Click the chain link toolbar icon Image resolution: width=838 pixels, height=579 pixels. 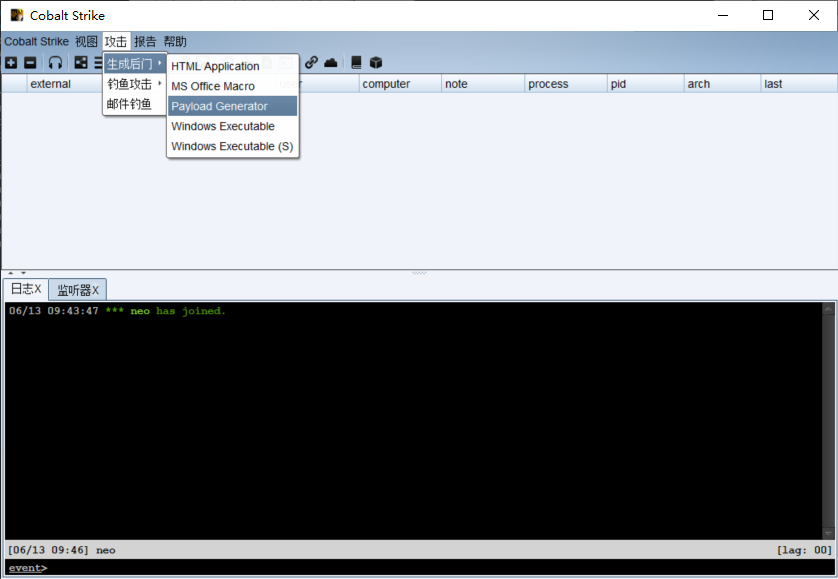311,63
